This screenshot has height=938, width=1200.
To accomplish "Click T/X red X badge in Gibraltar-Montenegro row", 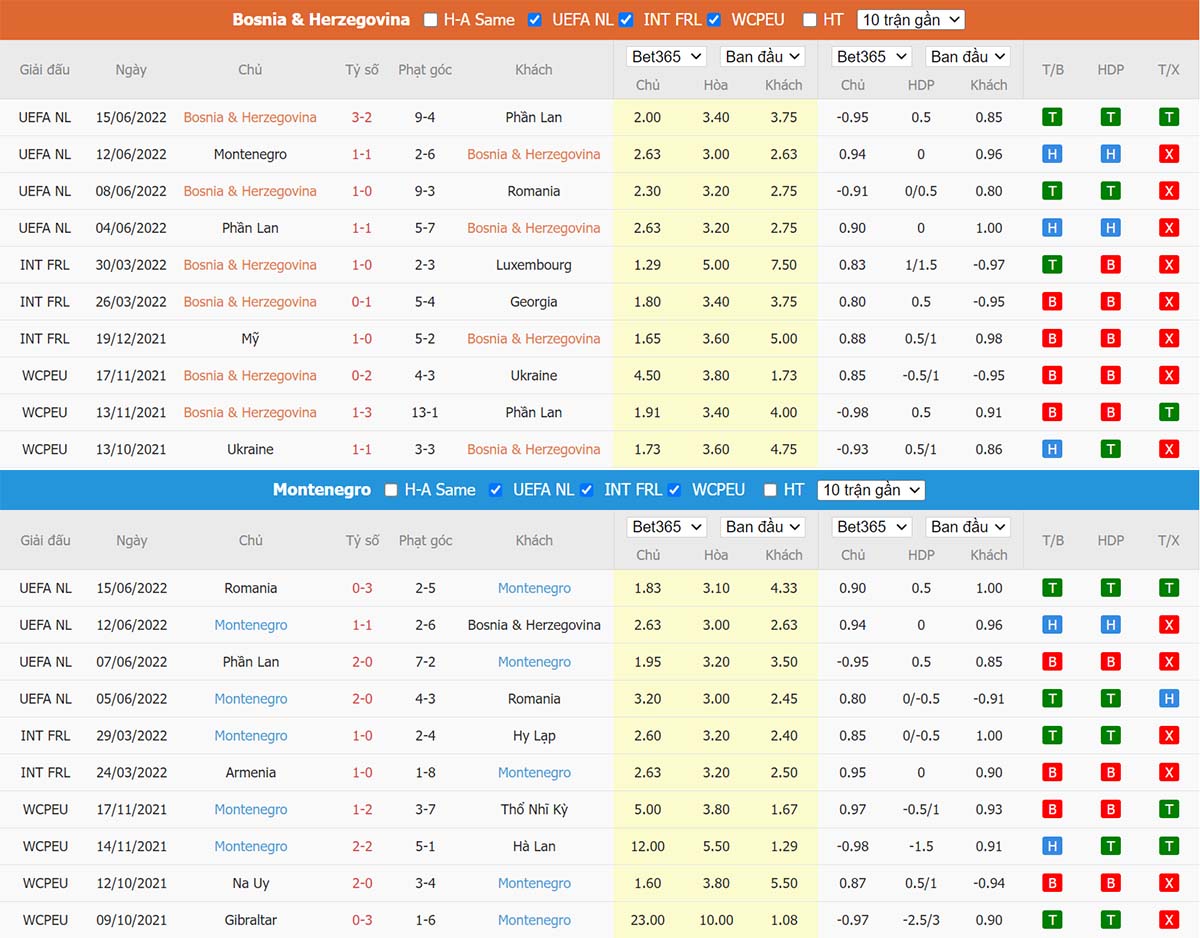I will [x=1168, y=920].
